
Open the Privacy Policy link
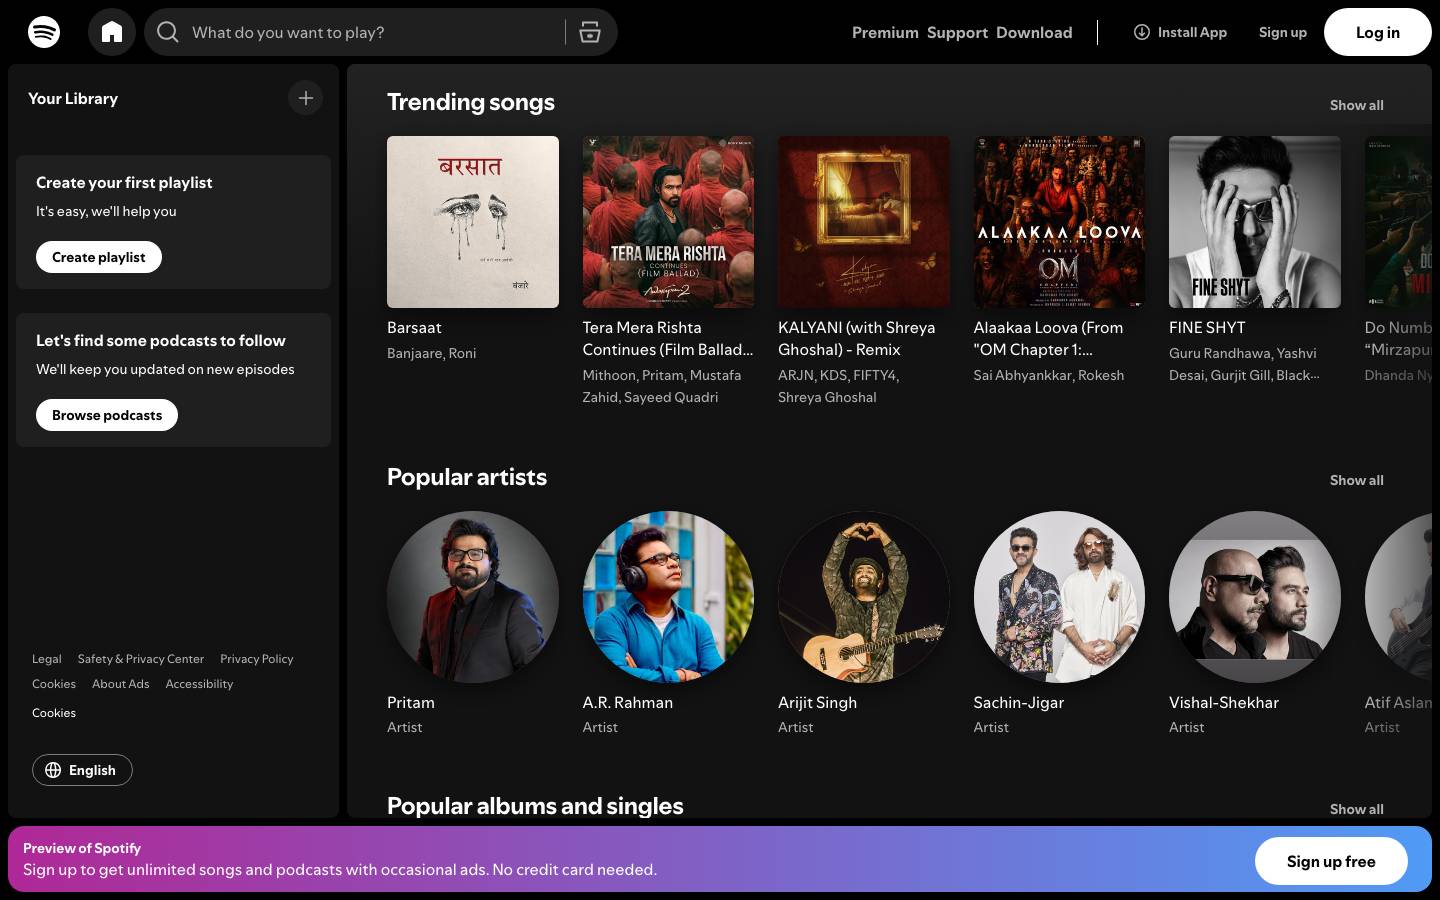[x=257, y=659]
